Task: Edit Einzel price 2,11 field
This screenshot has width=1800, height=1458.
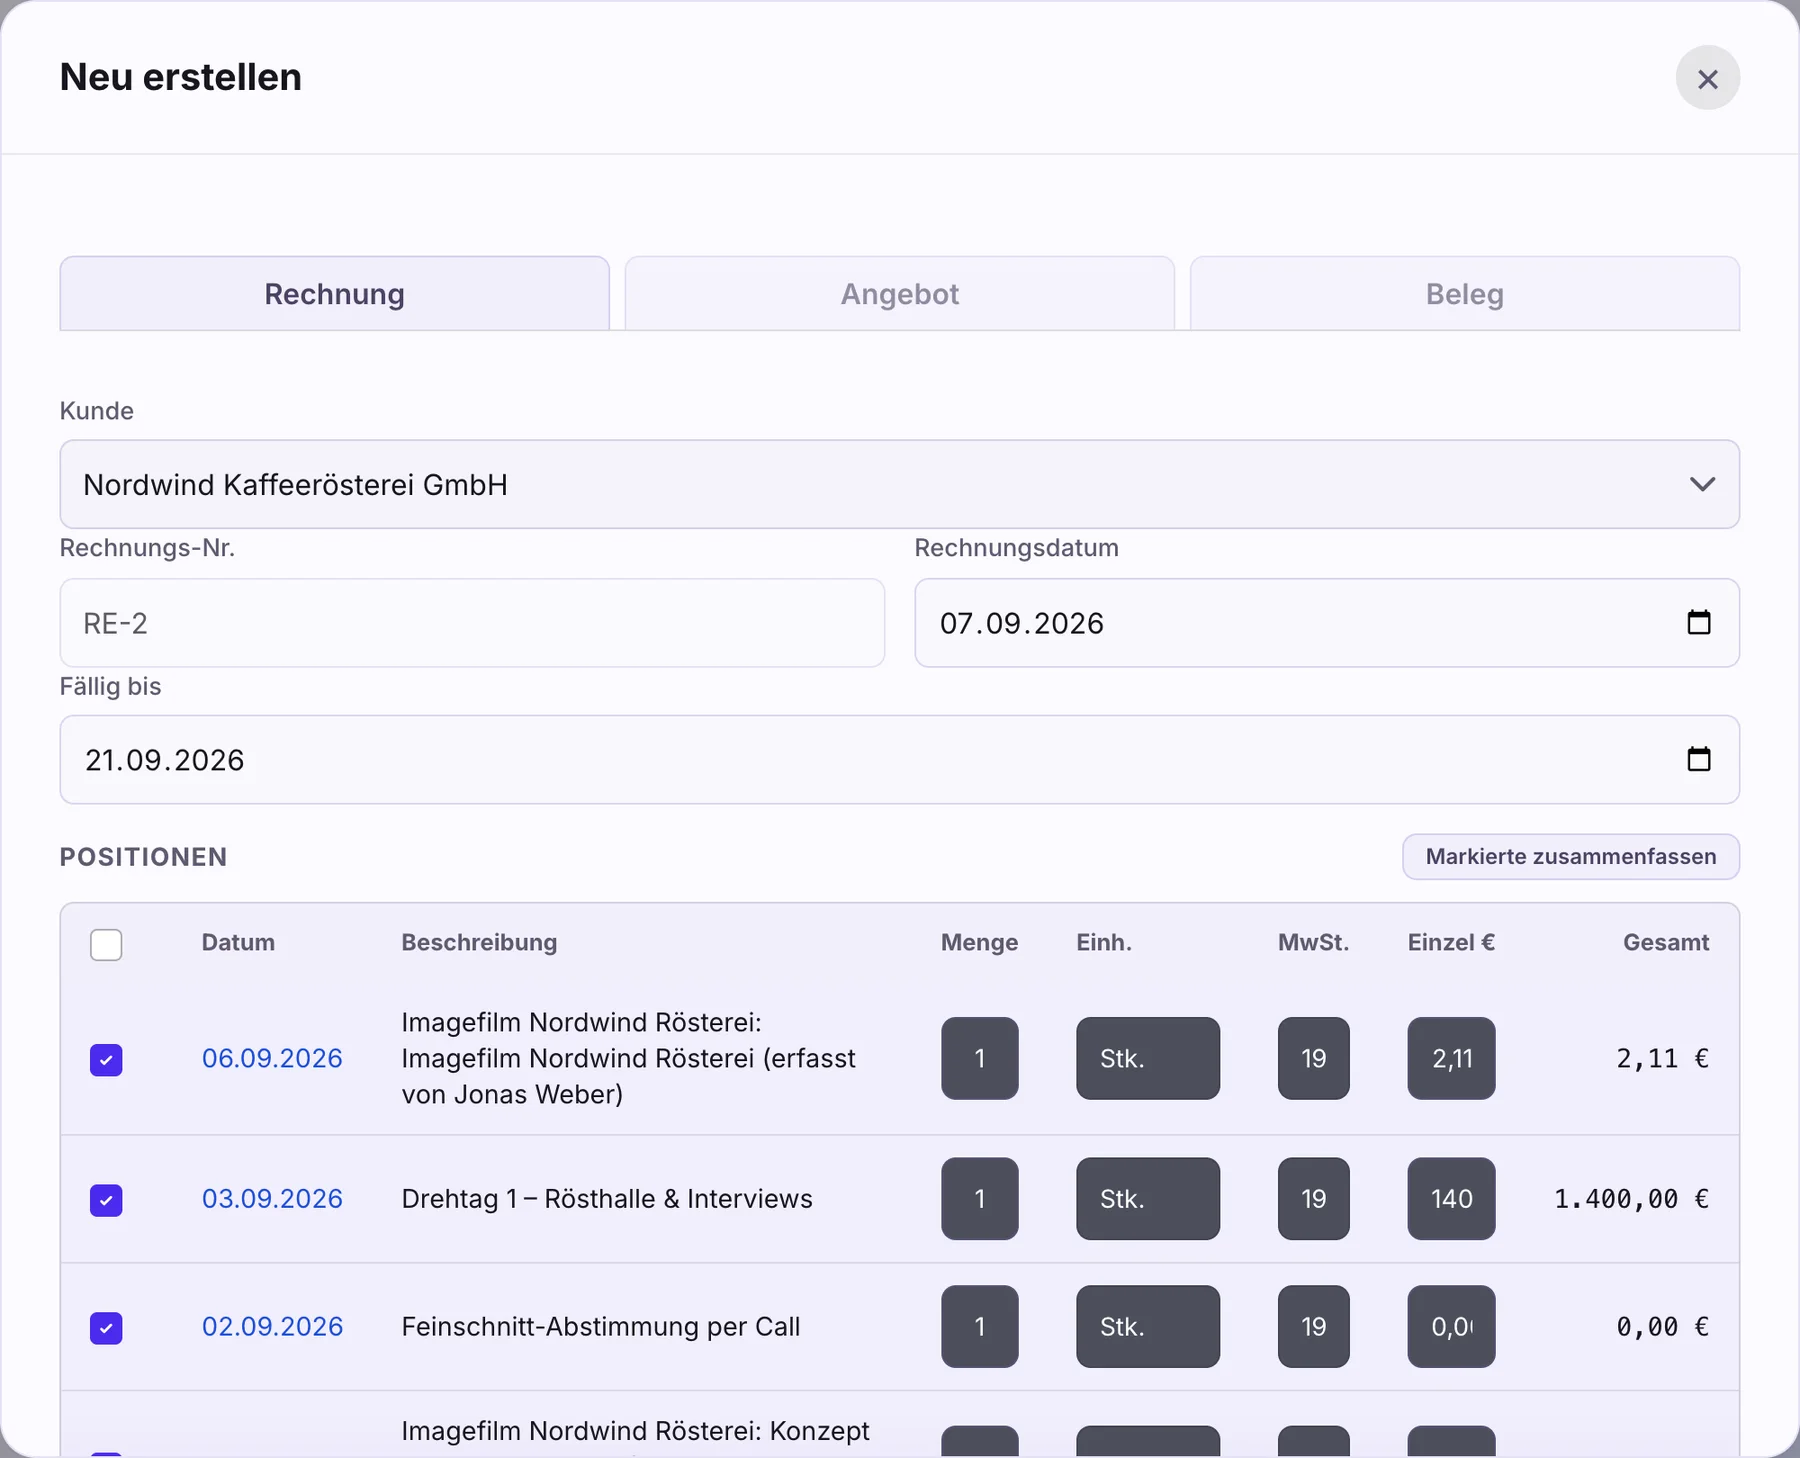Action: [x=1451, y=1058]
